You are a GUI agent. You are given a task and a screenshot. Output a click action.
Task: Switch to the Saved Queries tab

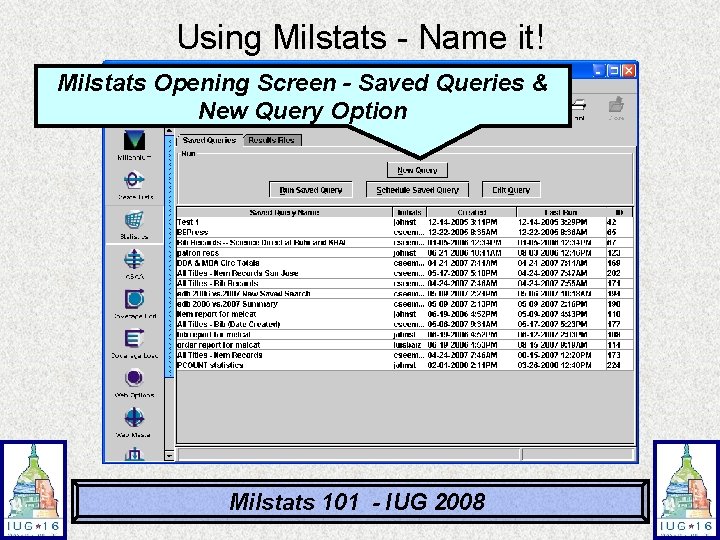click(209, 140)
